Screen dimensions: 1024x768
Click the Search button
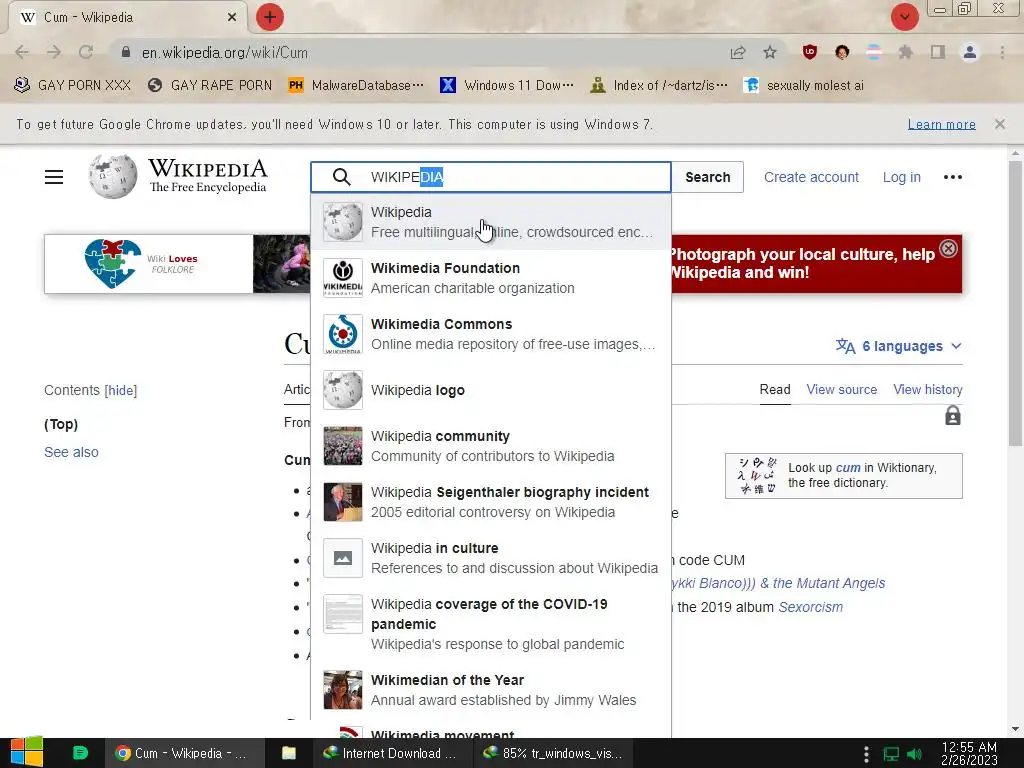[707, 177]
